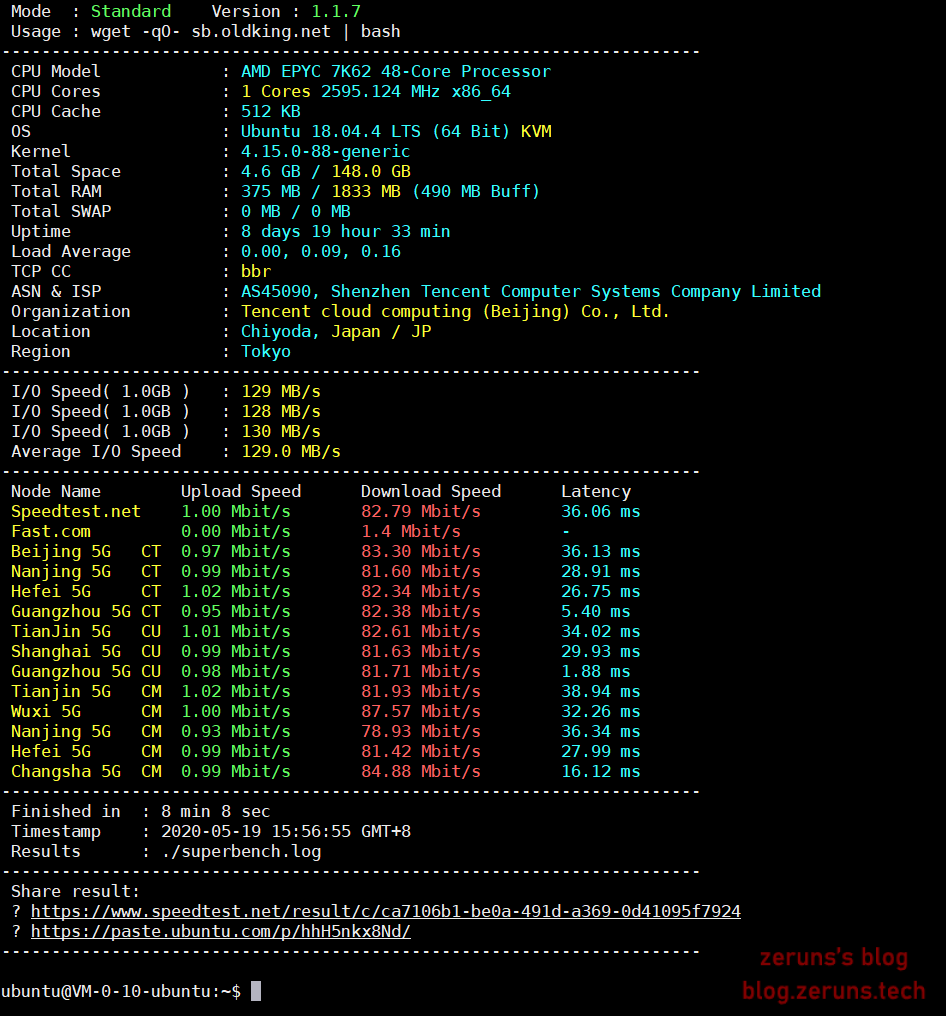946x1016 pixels.
Task: Click the Download Speed column header
Action: click(430, 491)
